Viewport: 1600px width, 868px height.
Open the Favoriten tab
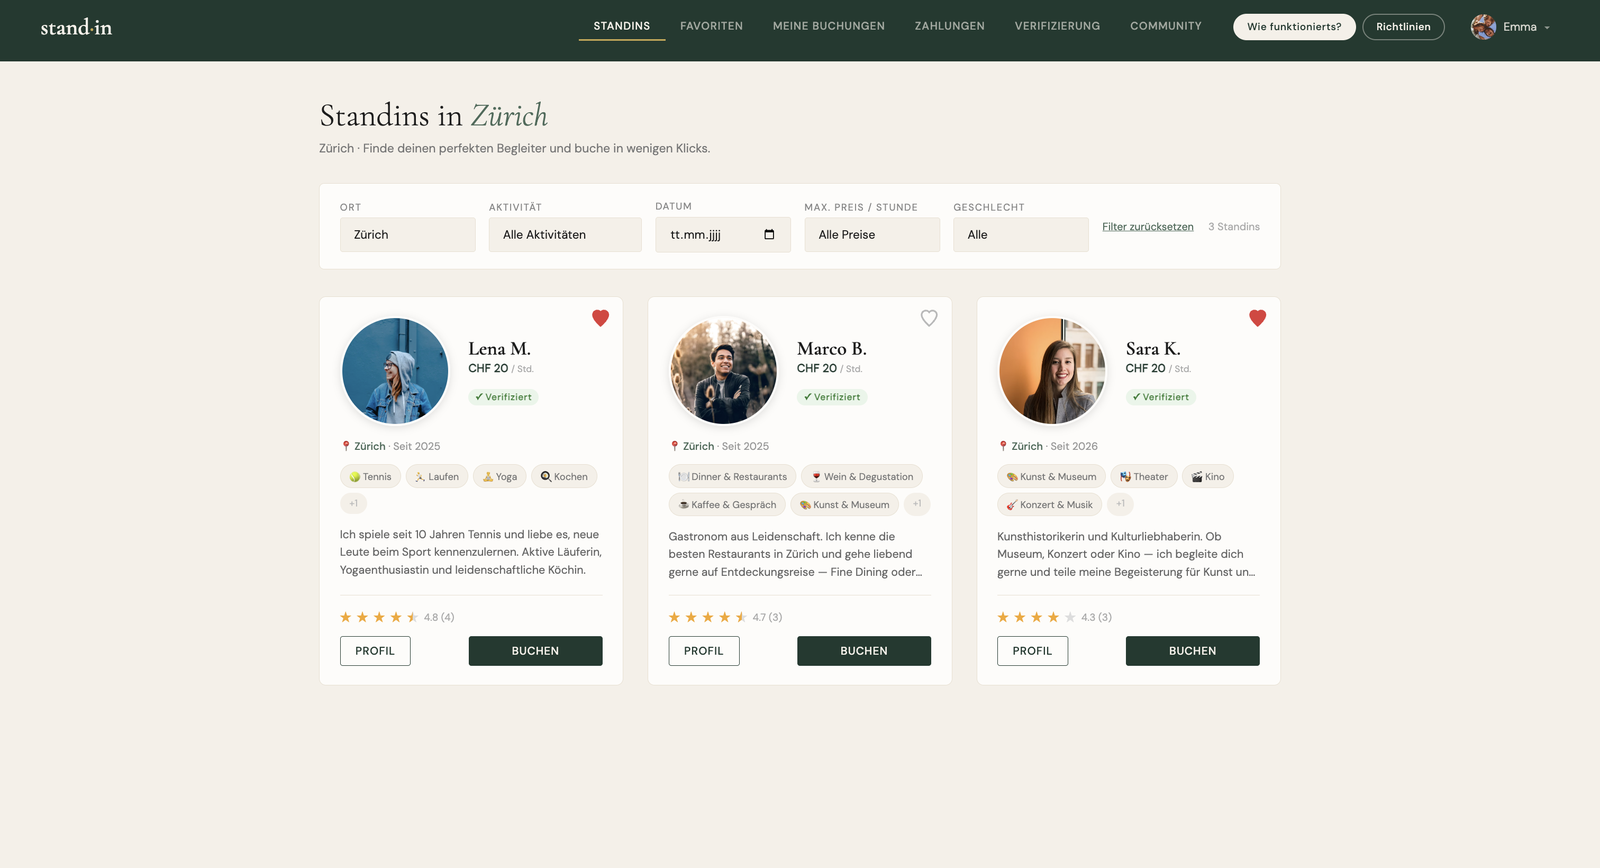click(711, 26)
